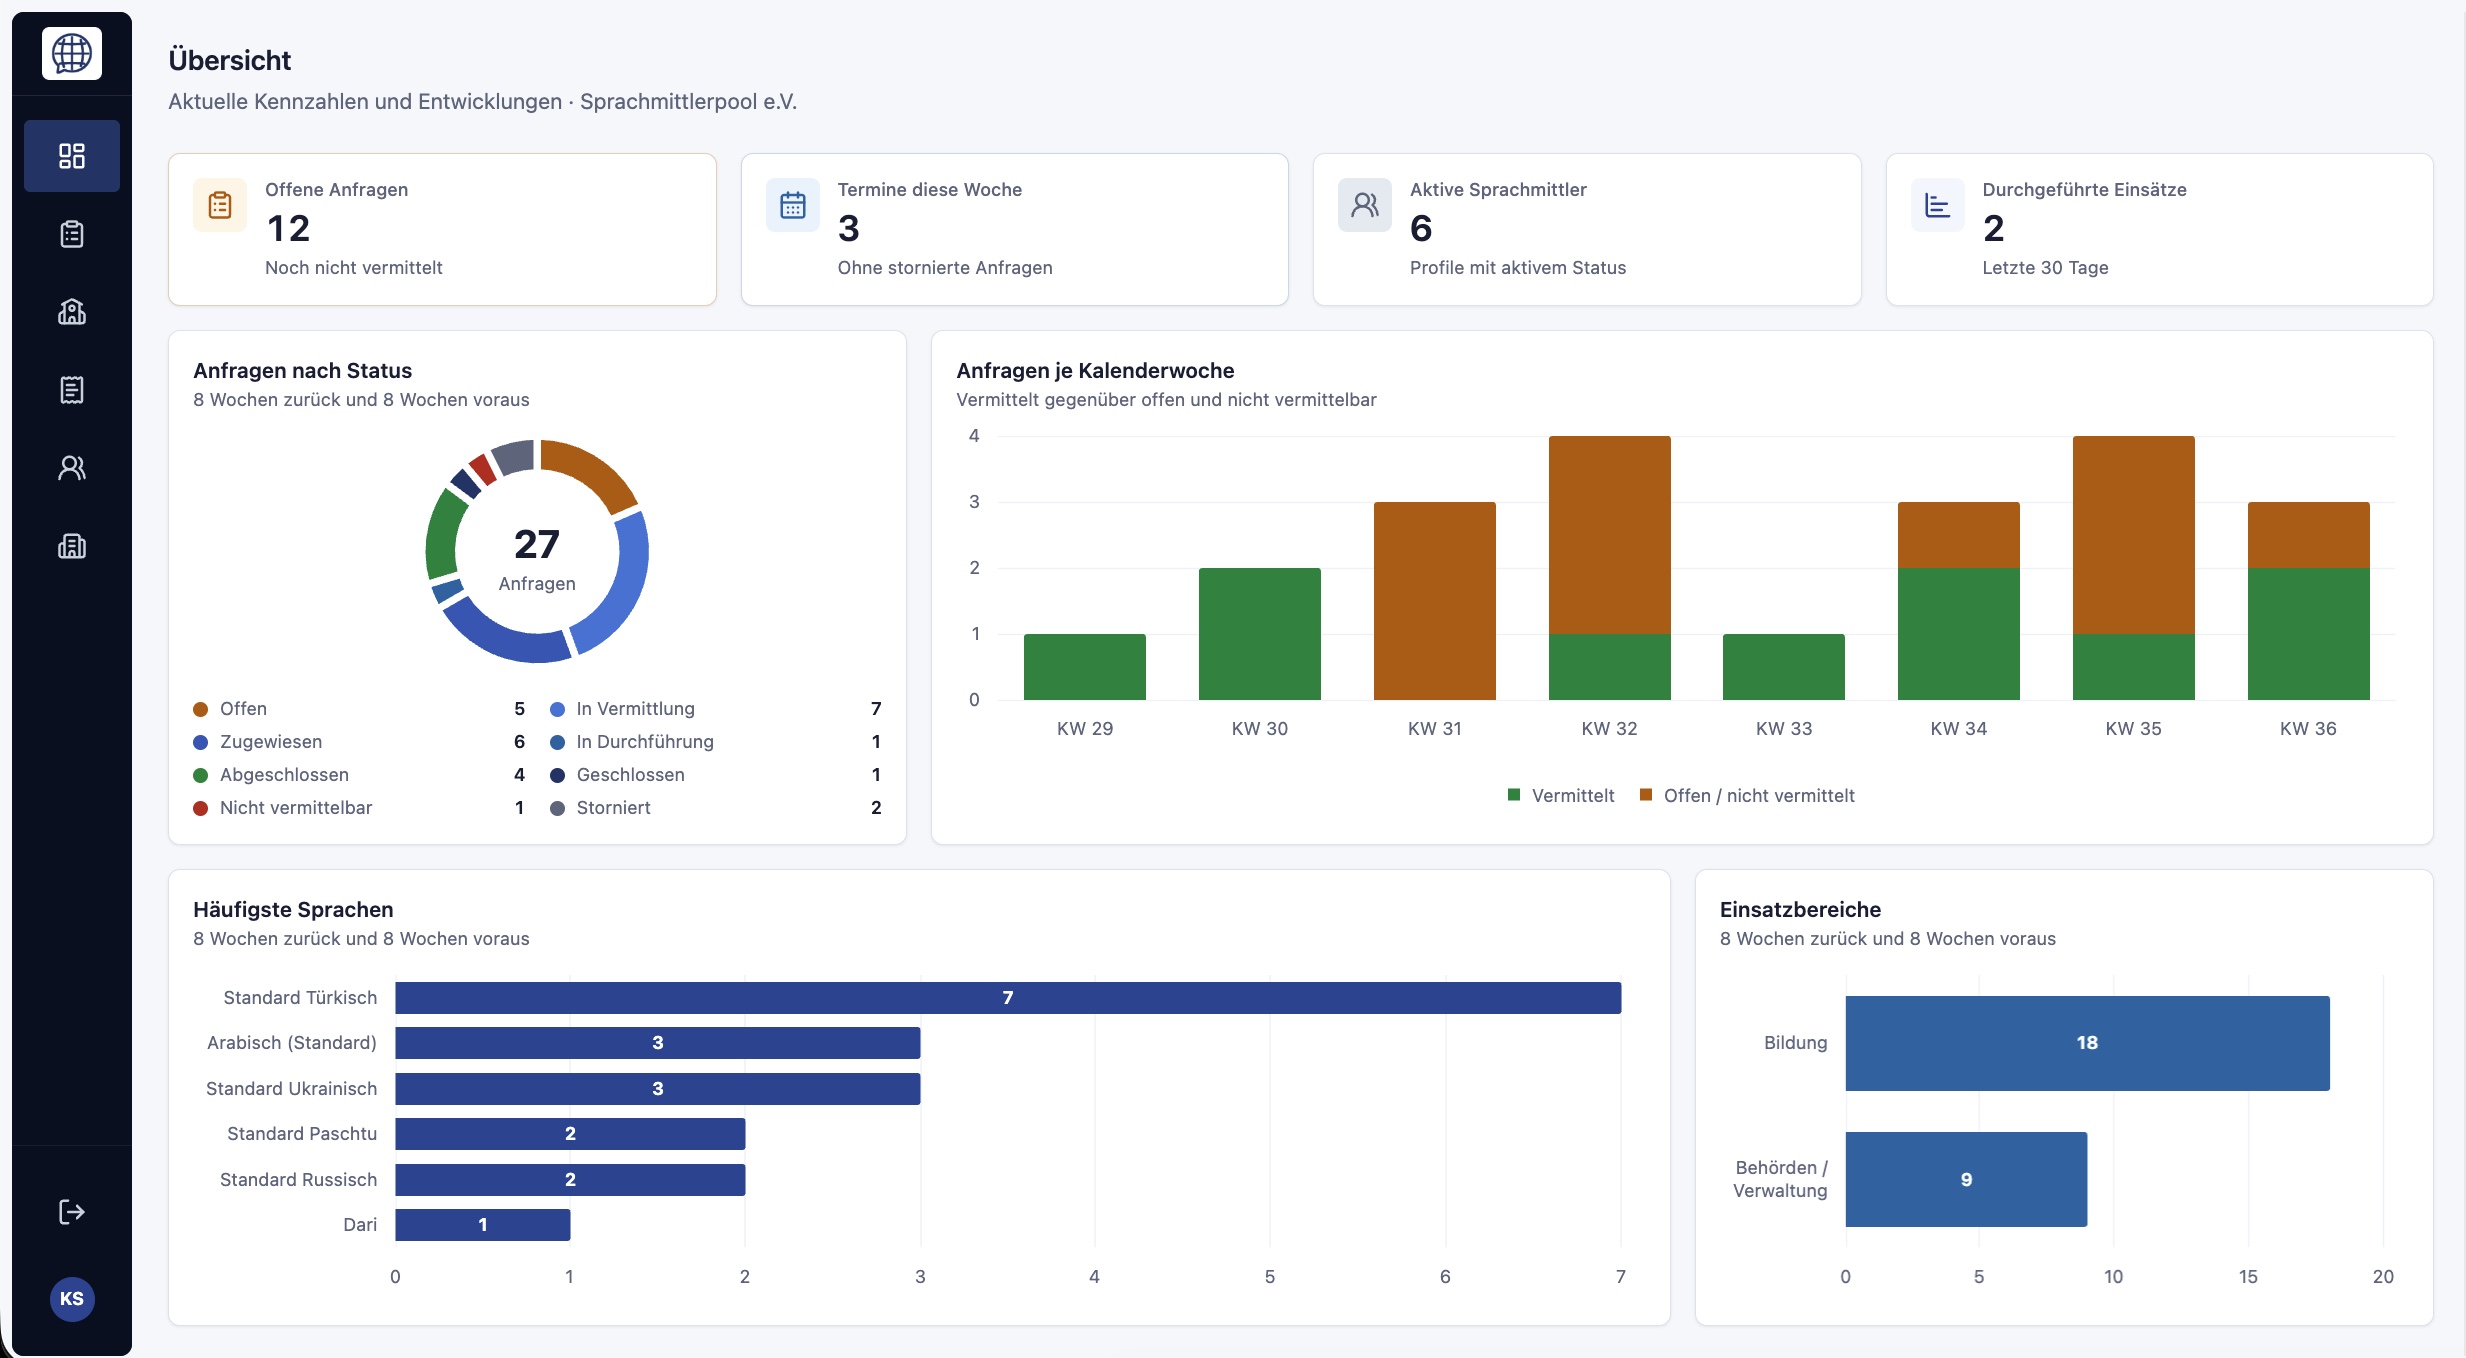Click the 'Offen / nicht vermittelt' legend label
The image size is (2466, 1358).
(1760, 796)
